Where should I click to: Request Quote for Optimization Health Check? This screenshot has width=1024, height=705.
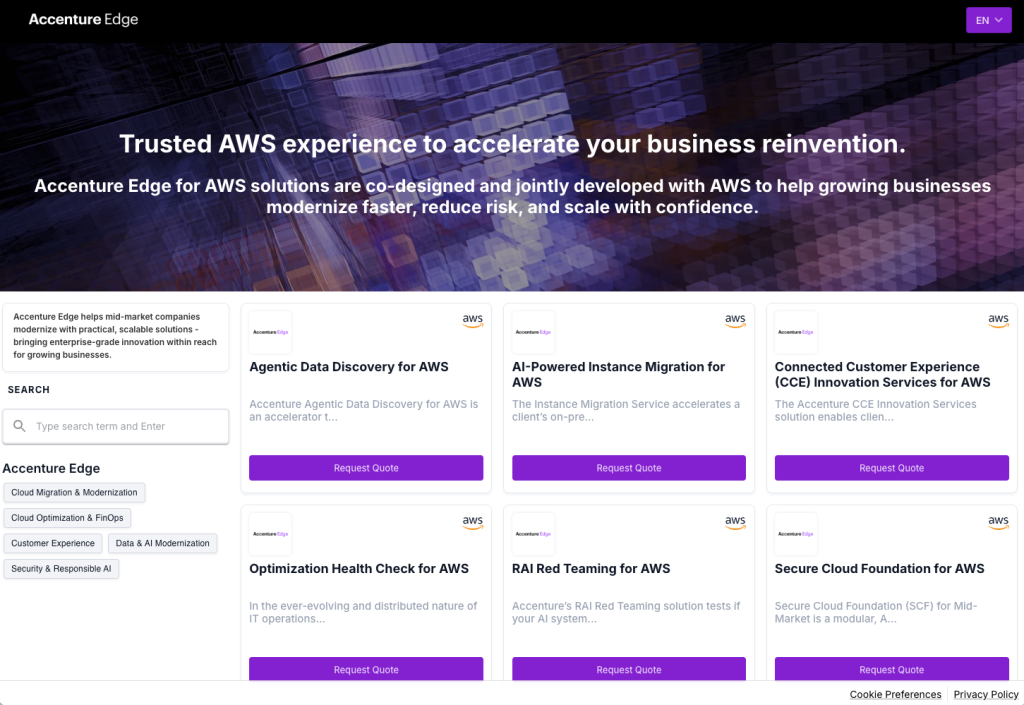[x=366, y=669]
